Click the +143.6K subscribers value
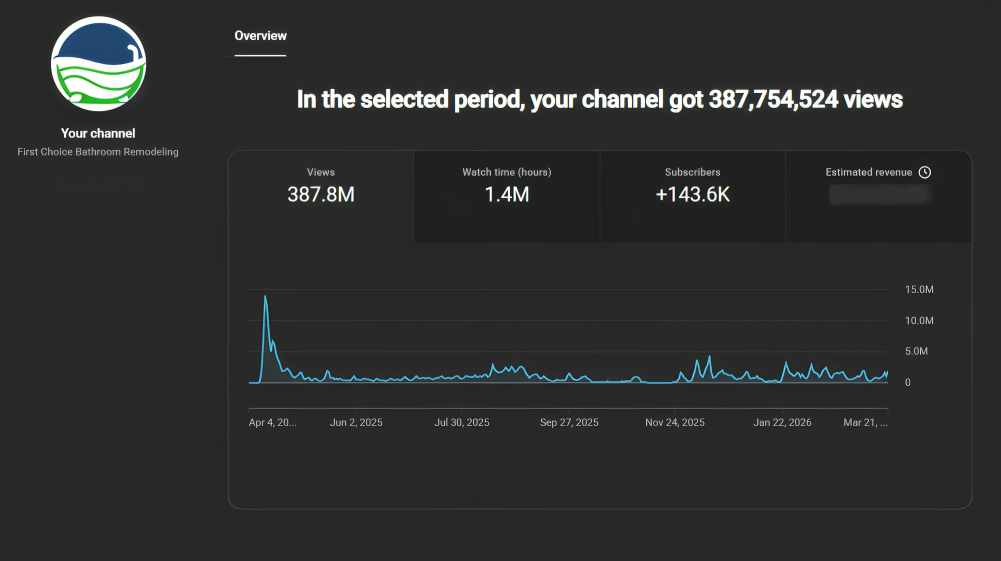Image resolution: width=1001 pixels, height=561 pixels. 692,195
